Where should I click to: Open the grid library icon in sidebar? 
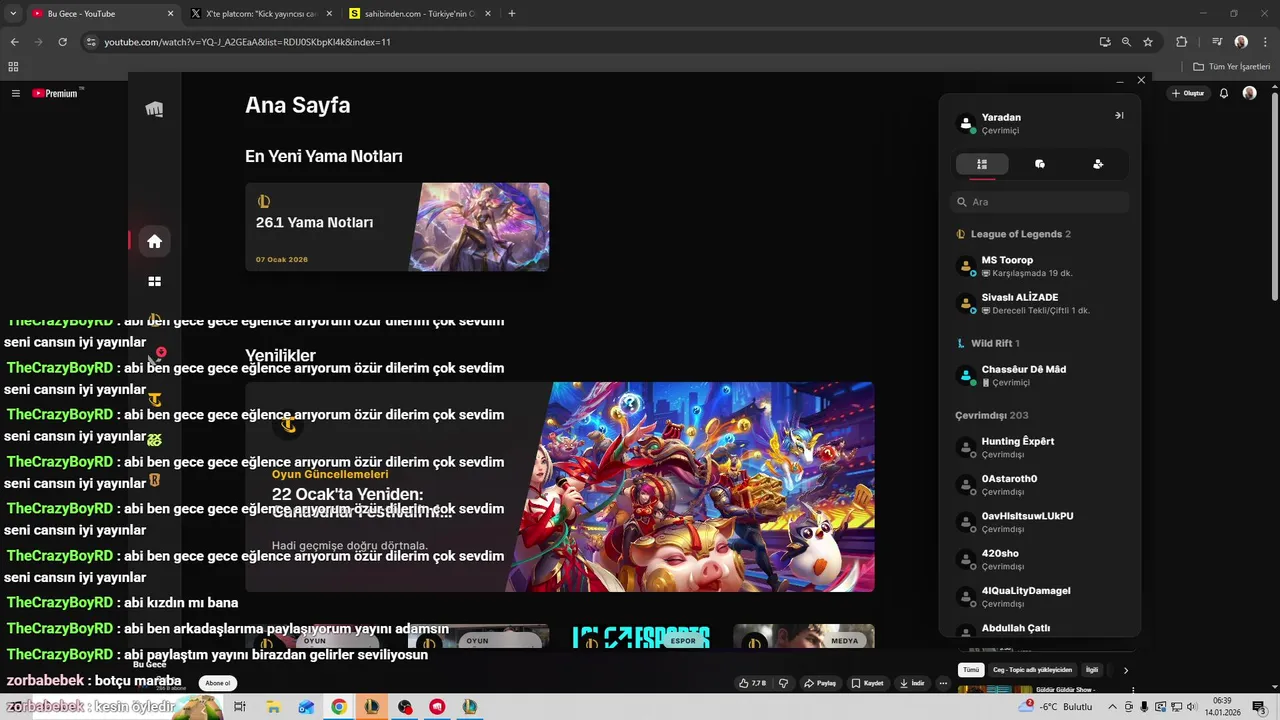point(154,282)
